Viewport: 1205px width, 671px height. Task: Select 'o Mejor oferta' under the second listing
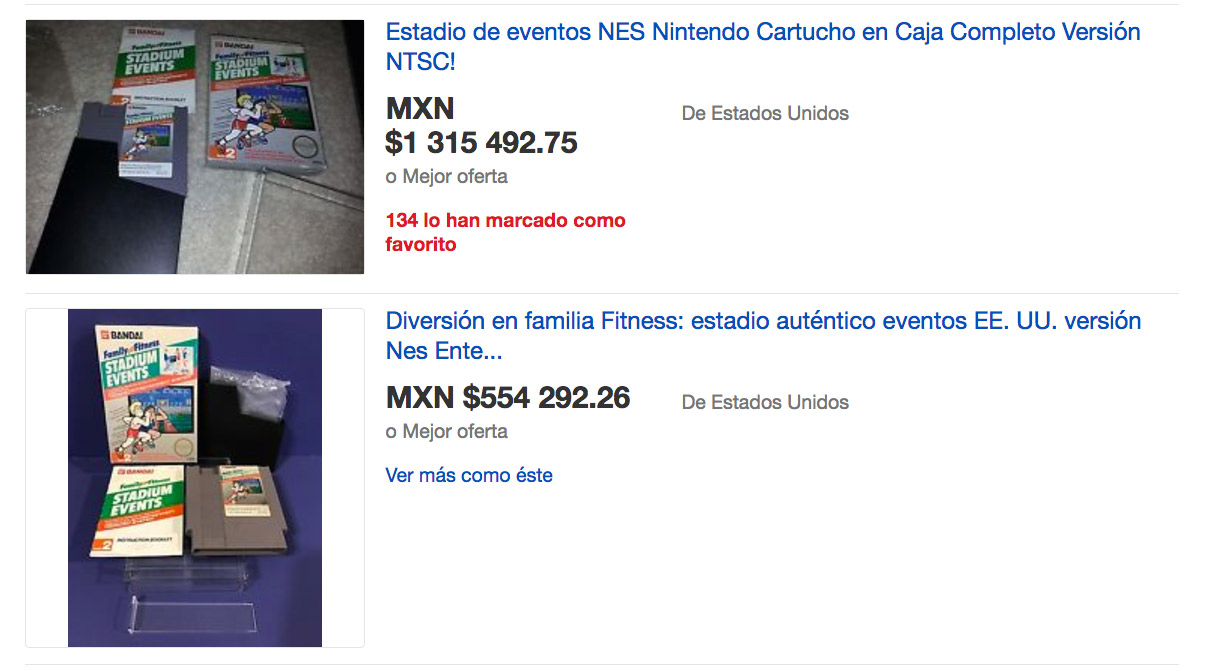click(x=447, y=431)
